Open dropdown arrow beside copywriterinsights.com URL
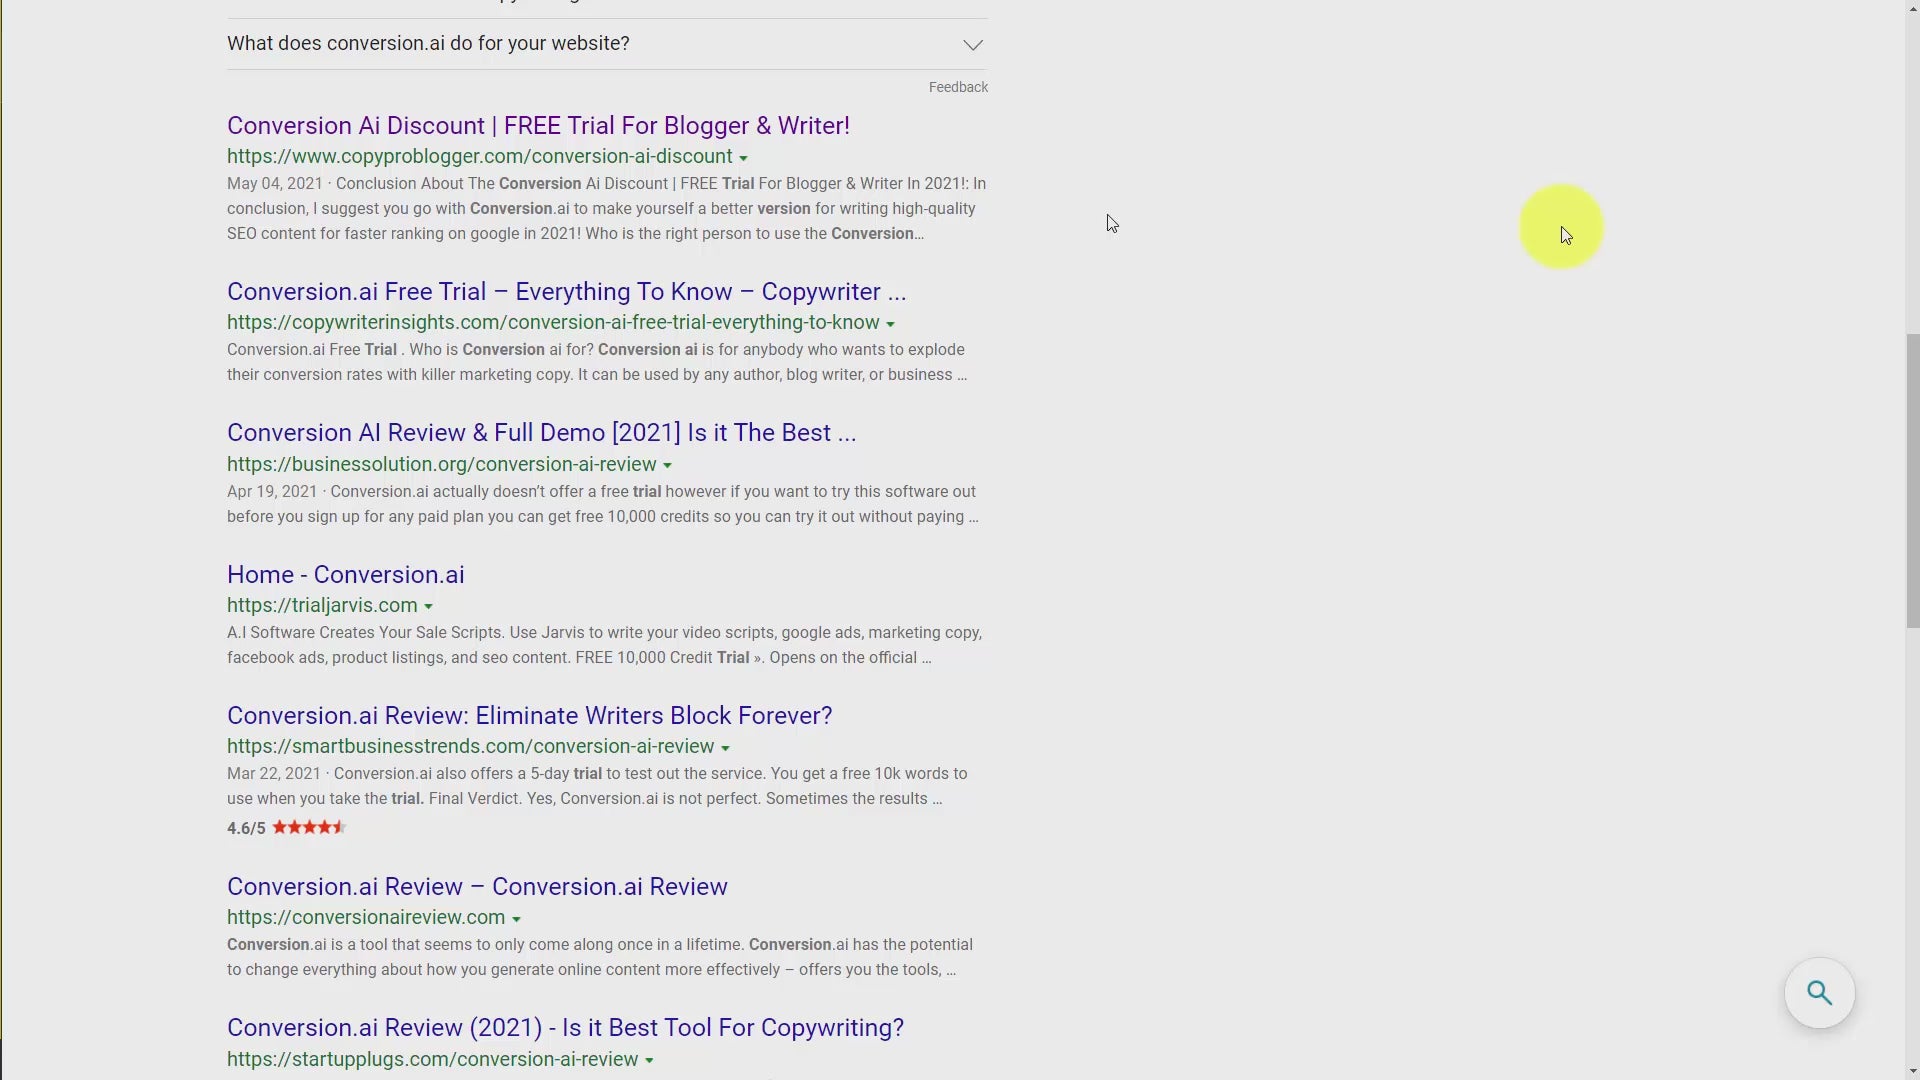Image resolution: width=1920 pixels, height=1080 pixels. [890, 324]
